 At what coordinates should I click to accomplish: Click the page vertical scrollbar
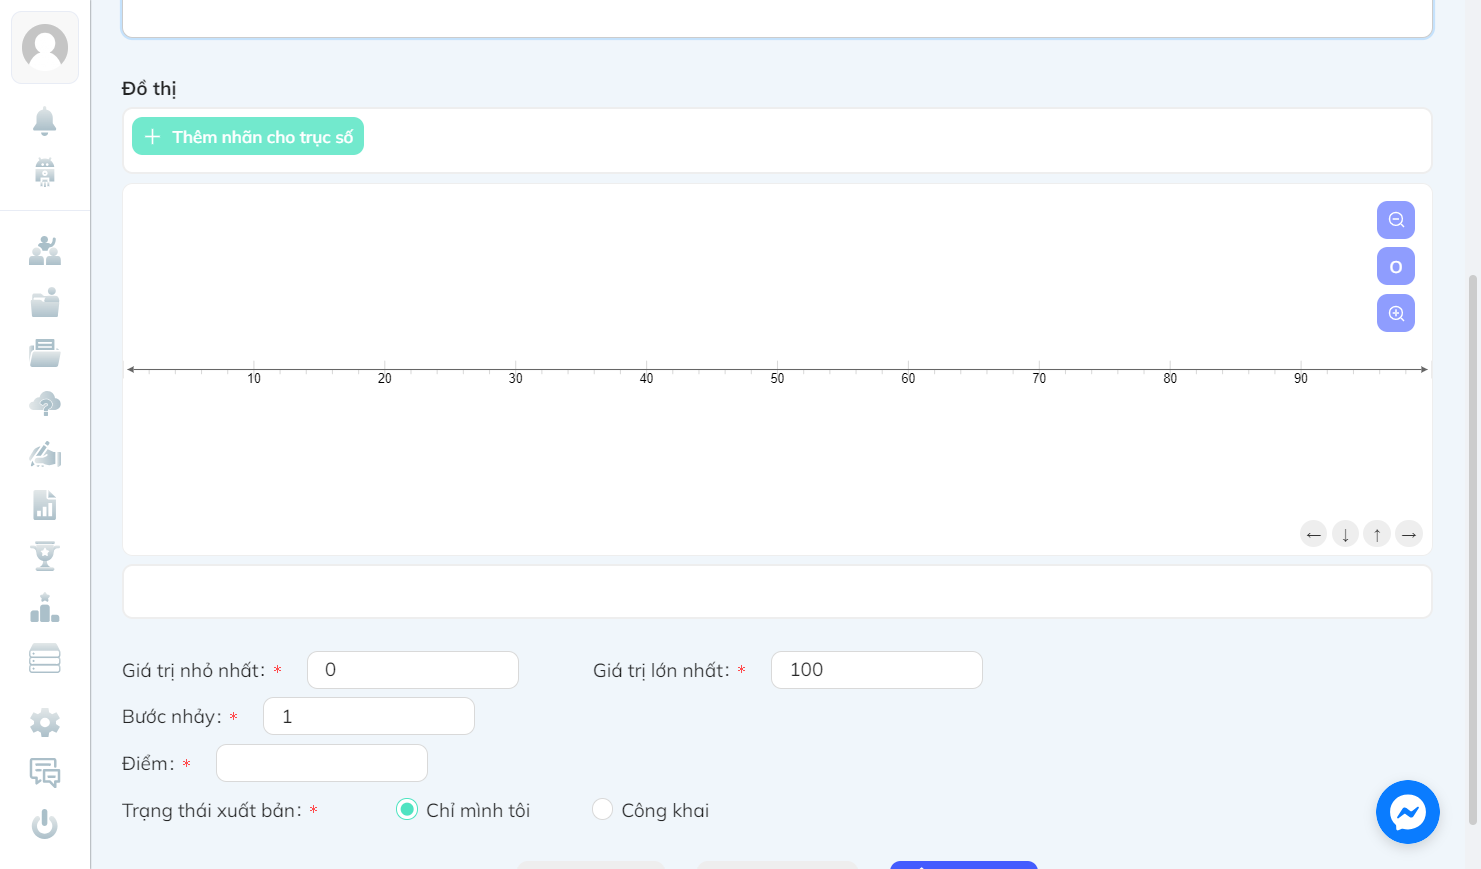click(1472, 549)
